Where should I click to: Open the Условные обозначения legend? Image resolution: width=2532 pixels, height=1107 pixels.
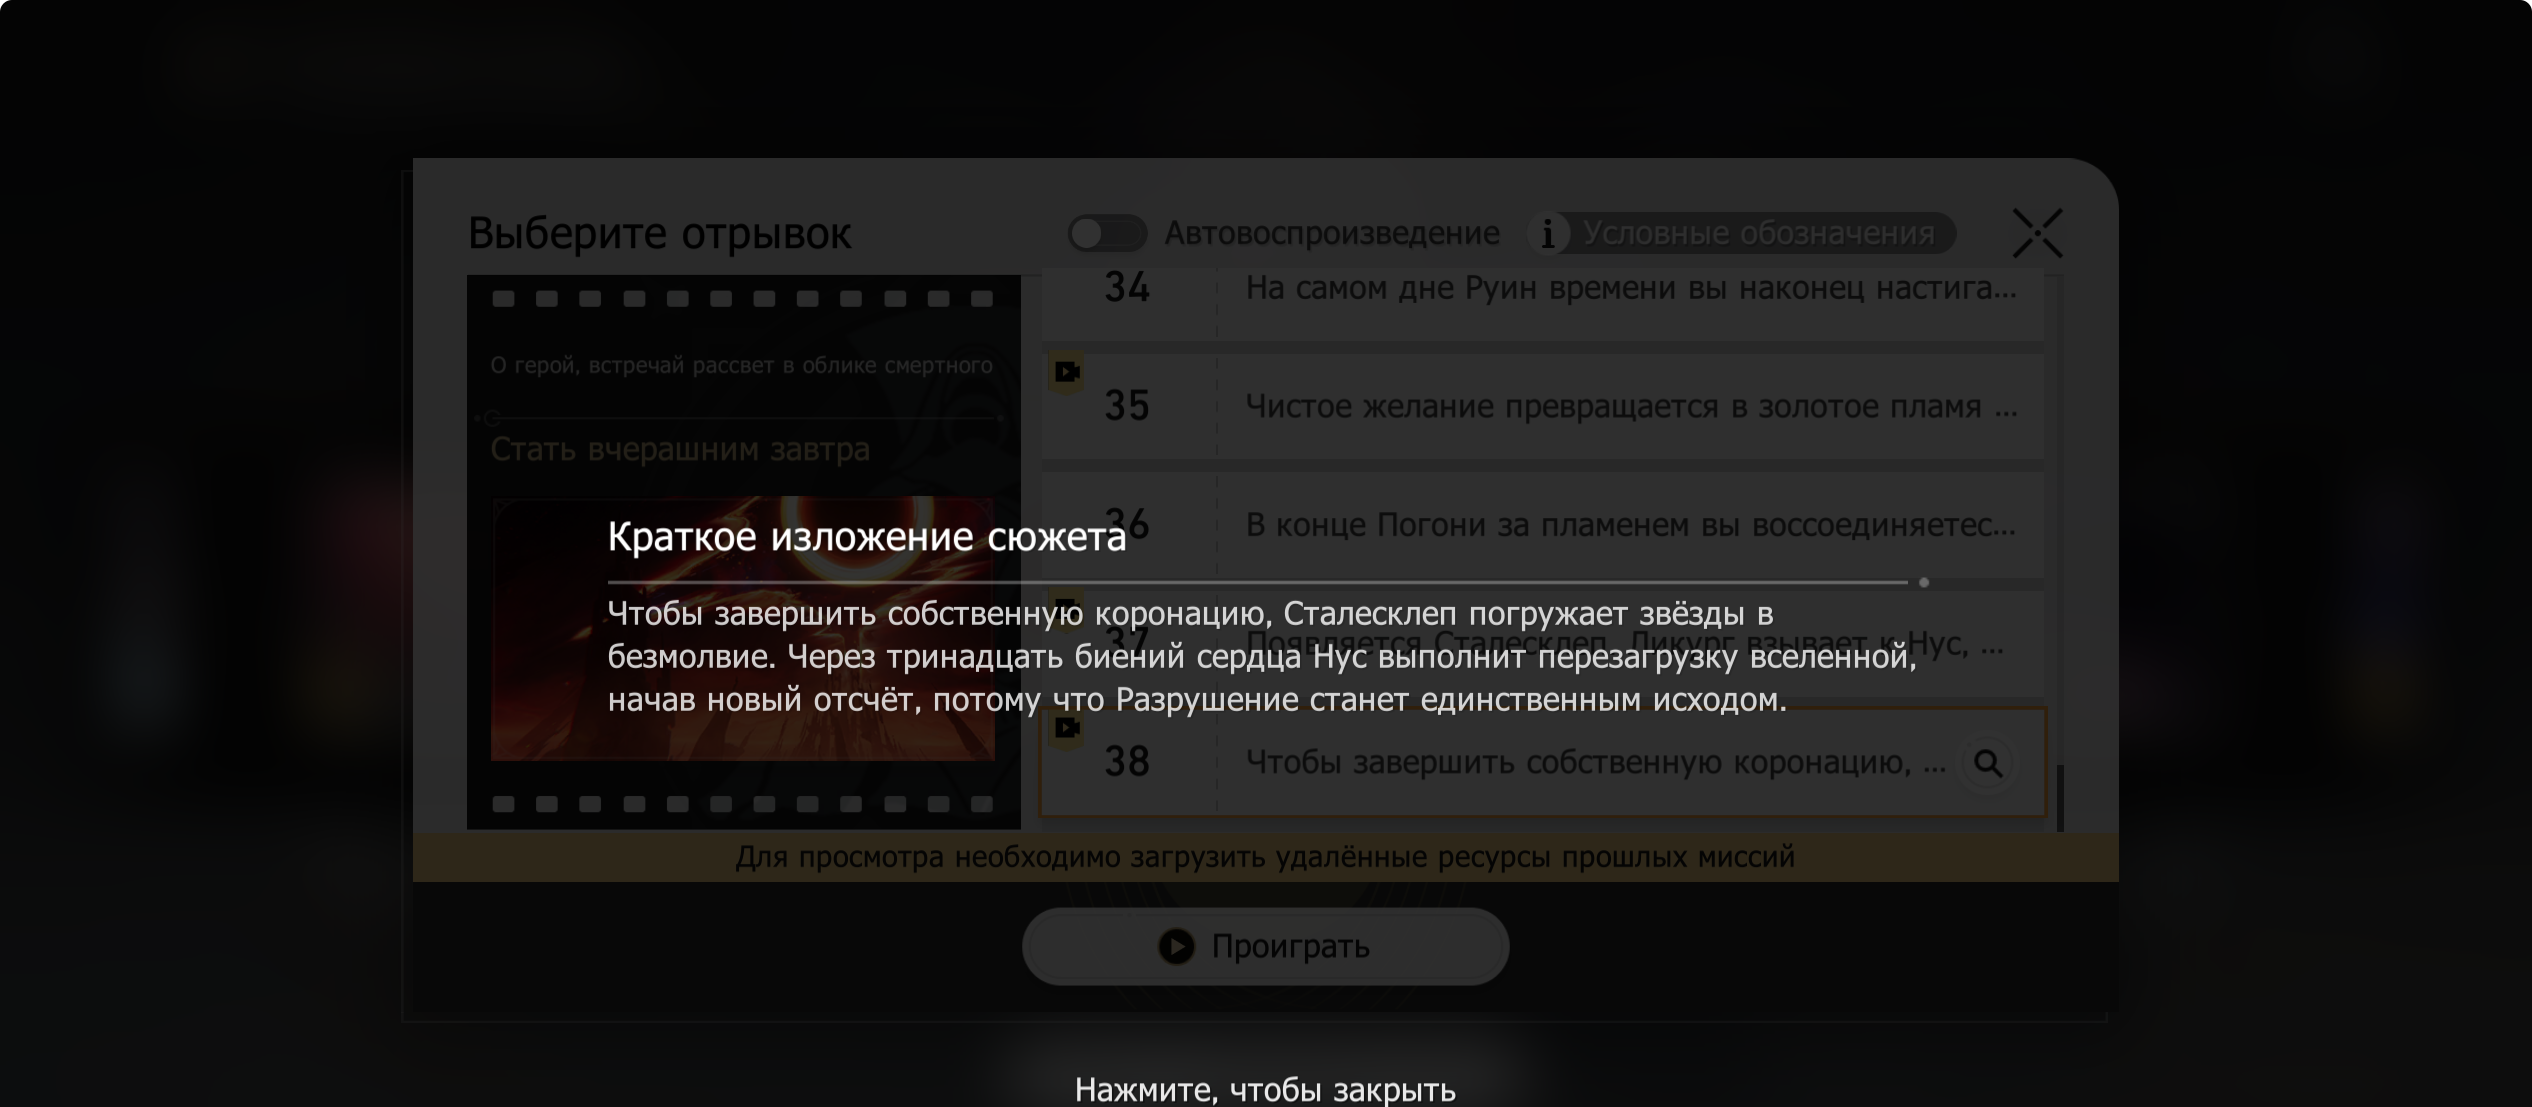(1758, 233)
